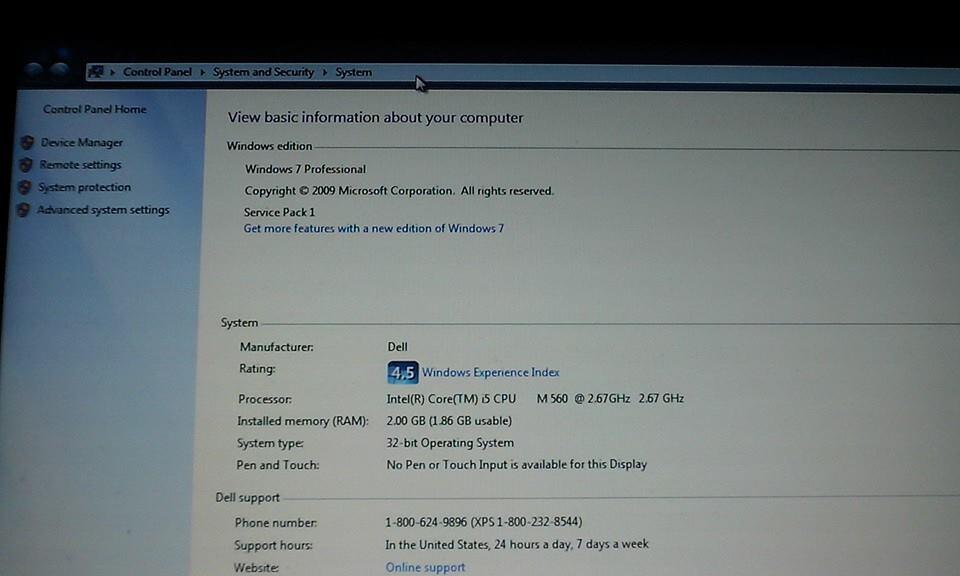
Task: Click the Rating: label
Action: (x=257, y=368)
